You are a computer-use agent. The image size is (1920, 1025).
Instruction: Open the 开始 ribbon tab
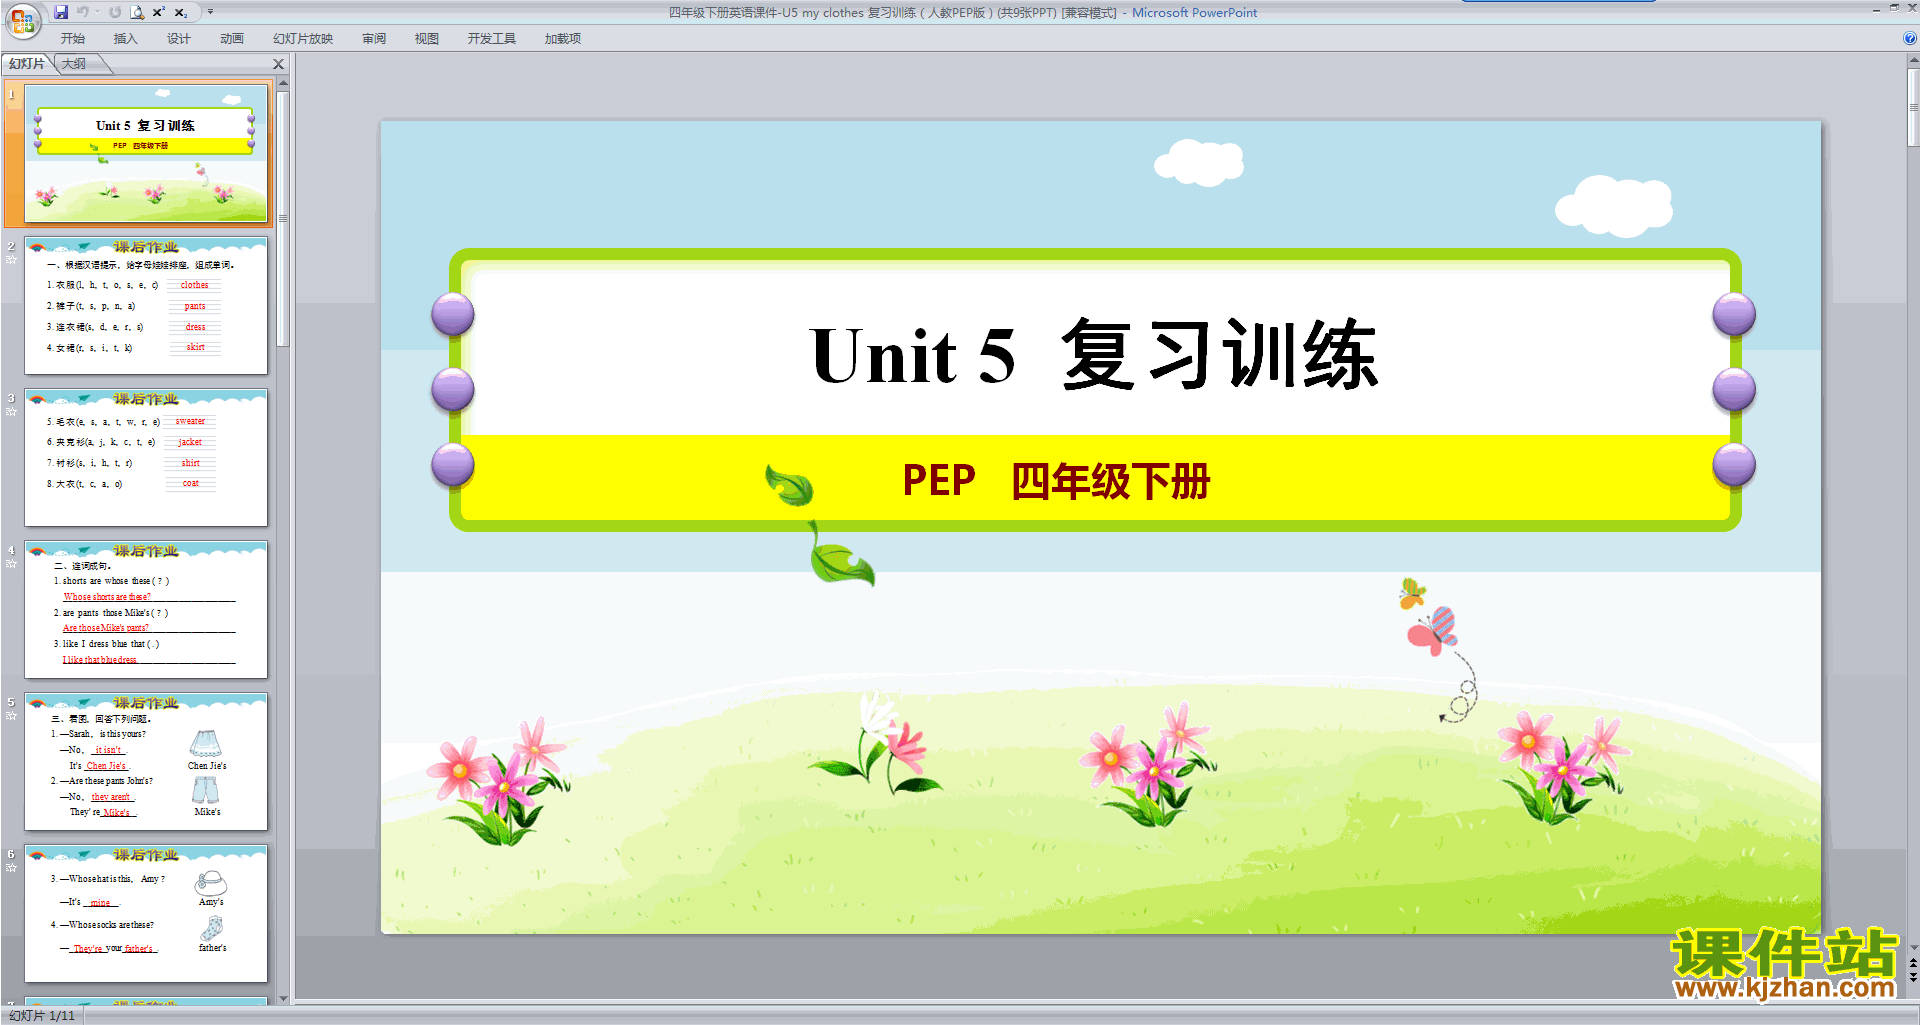pos(73,39)
